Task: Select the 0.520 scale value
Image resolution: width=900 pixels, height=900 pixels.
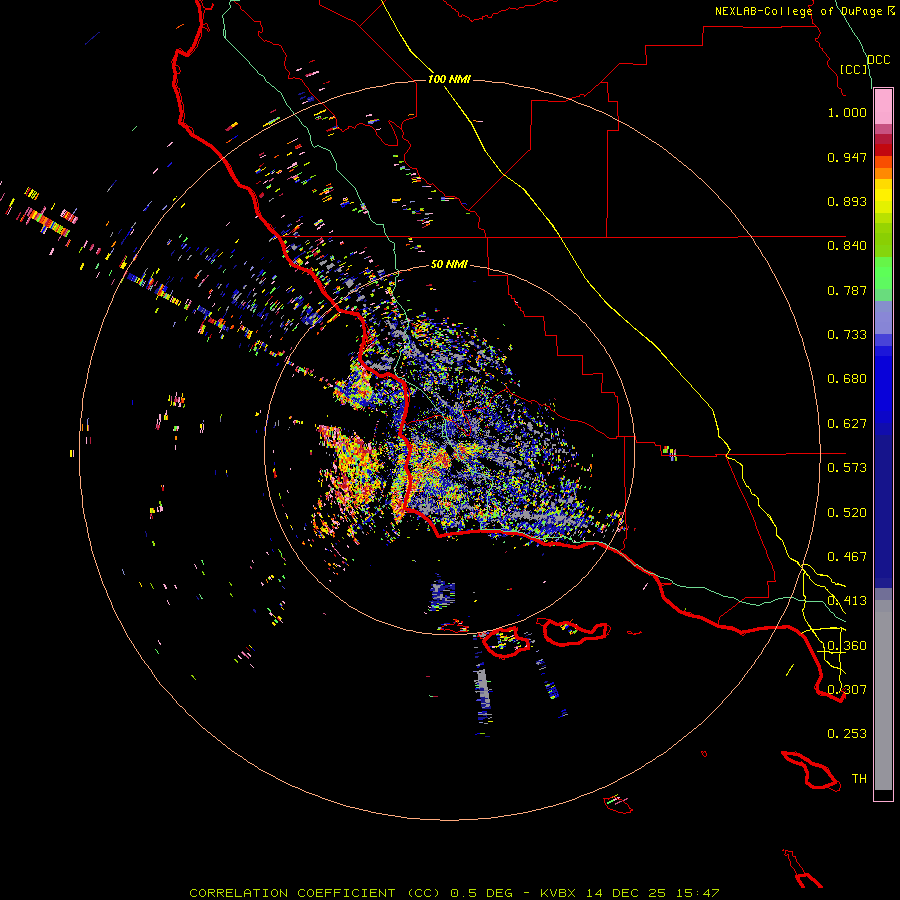Action: point(847,513)
